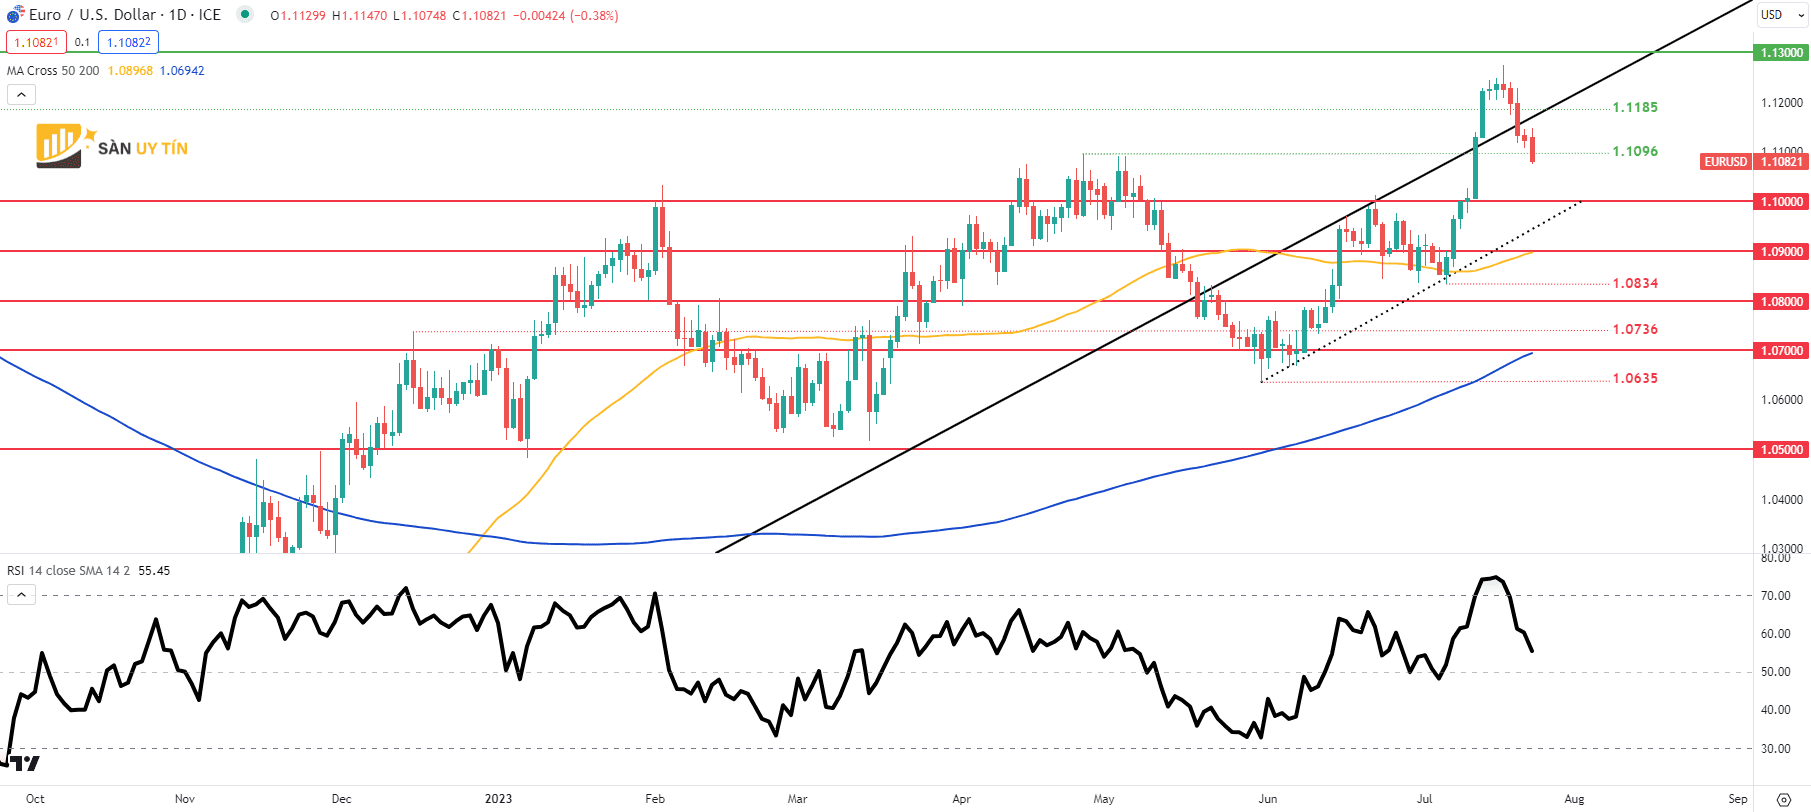Click the 2023 label on time axis

pyautogui.click(x=498, y=799)
